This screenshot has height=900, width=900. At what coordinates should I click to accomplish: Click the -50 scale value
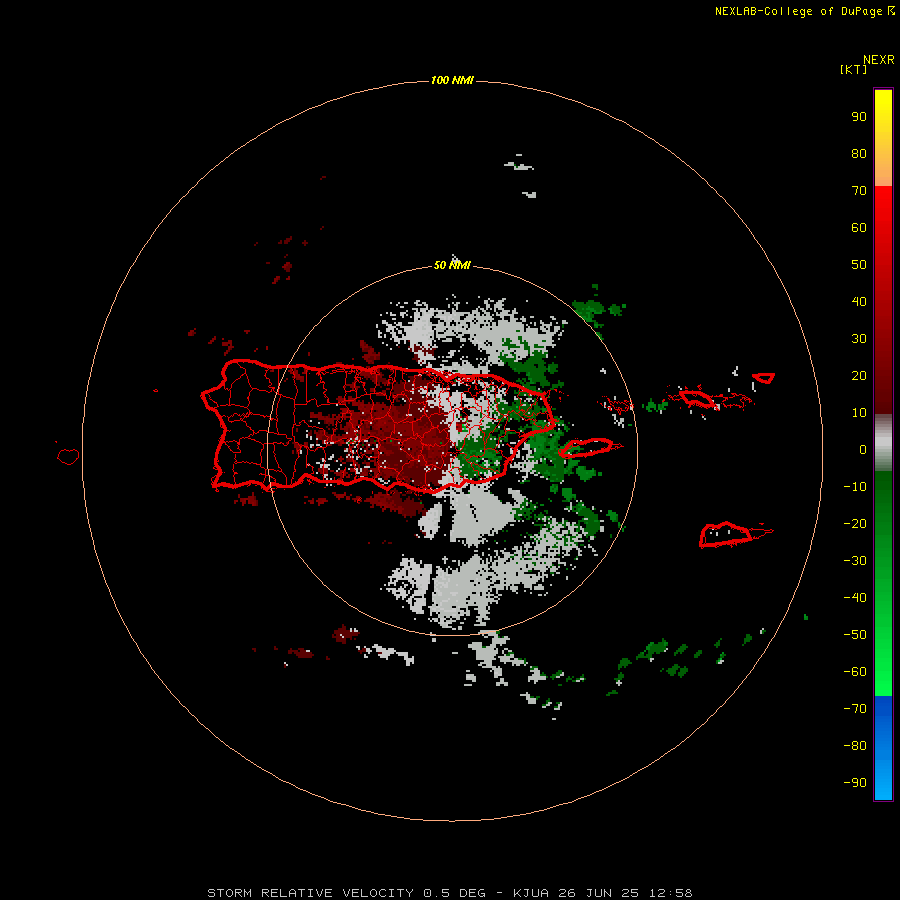point(855,635)
